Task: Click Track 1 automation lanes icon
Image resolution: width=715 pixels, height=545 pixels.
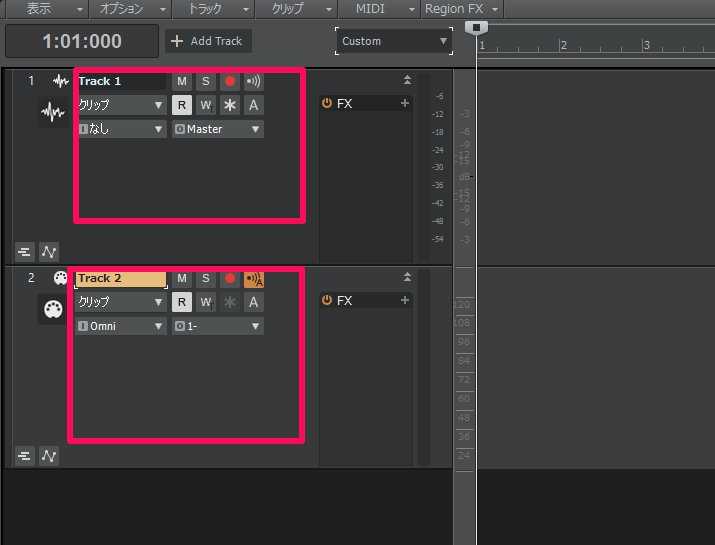Action: (48, 251)
